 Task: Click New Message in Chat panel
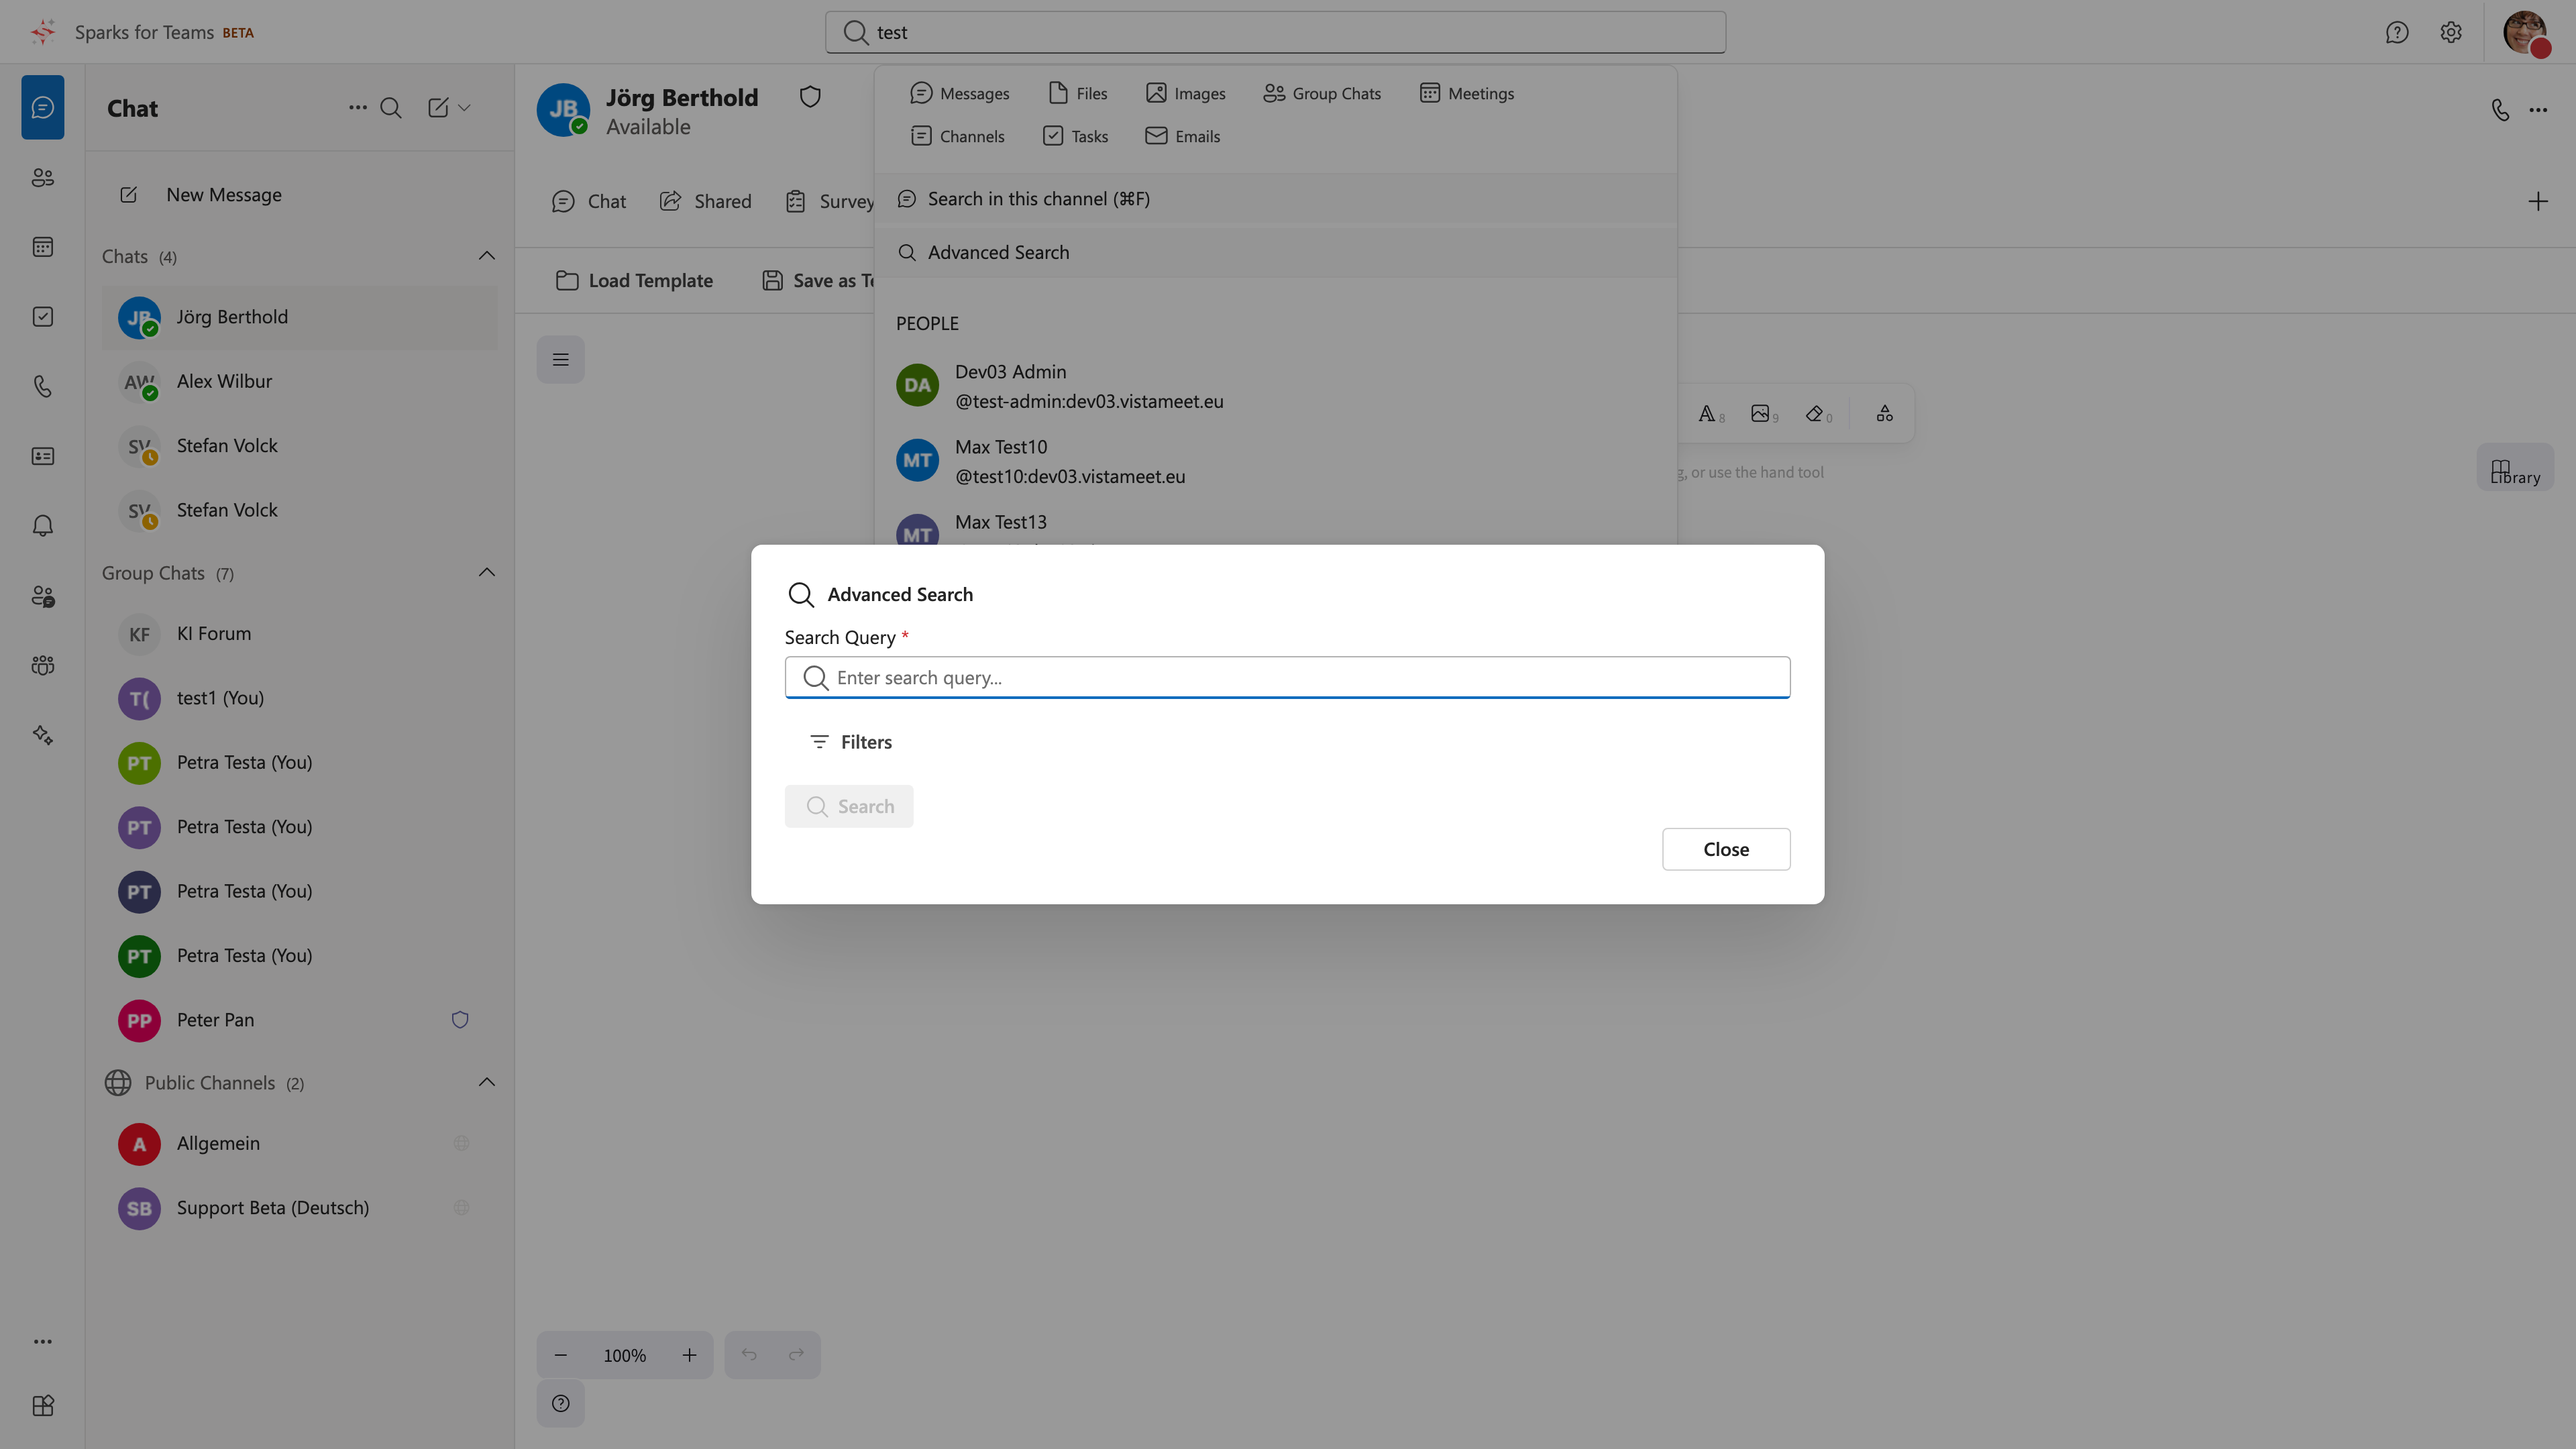(300, 195)
